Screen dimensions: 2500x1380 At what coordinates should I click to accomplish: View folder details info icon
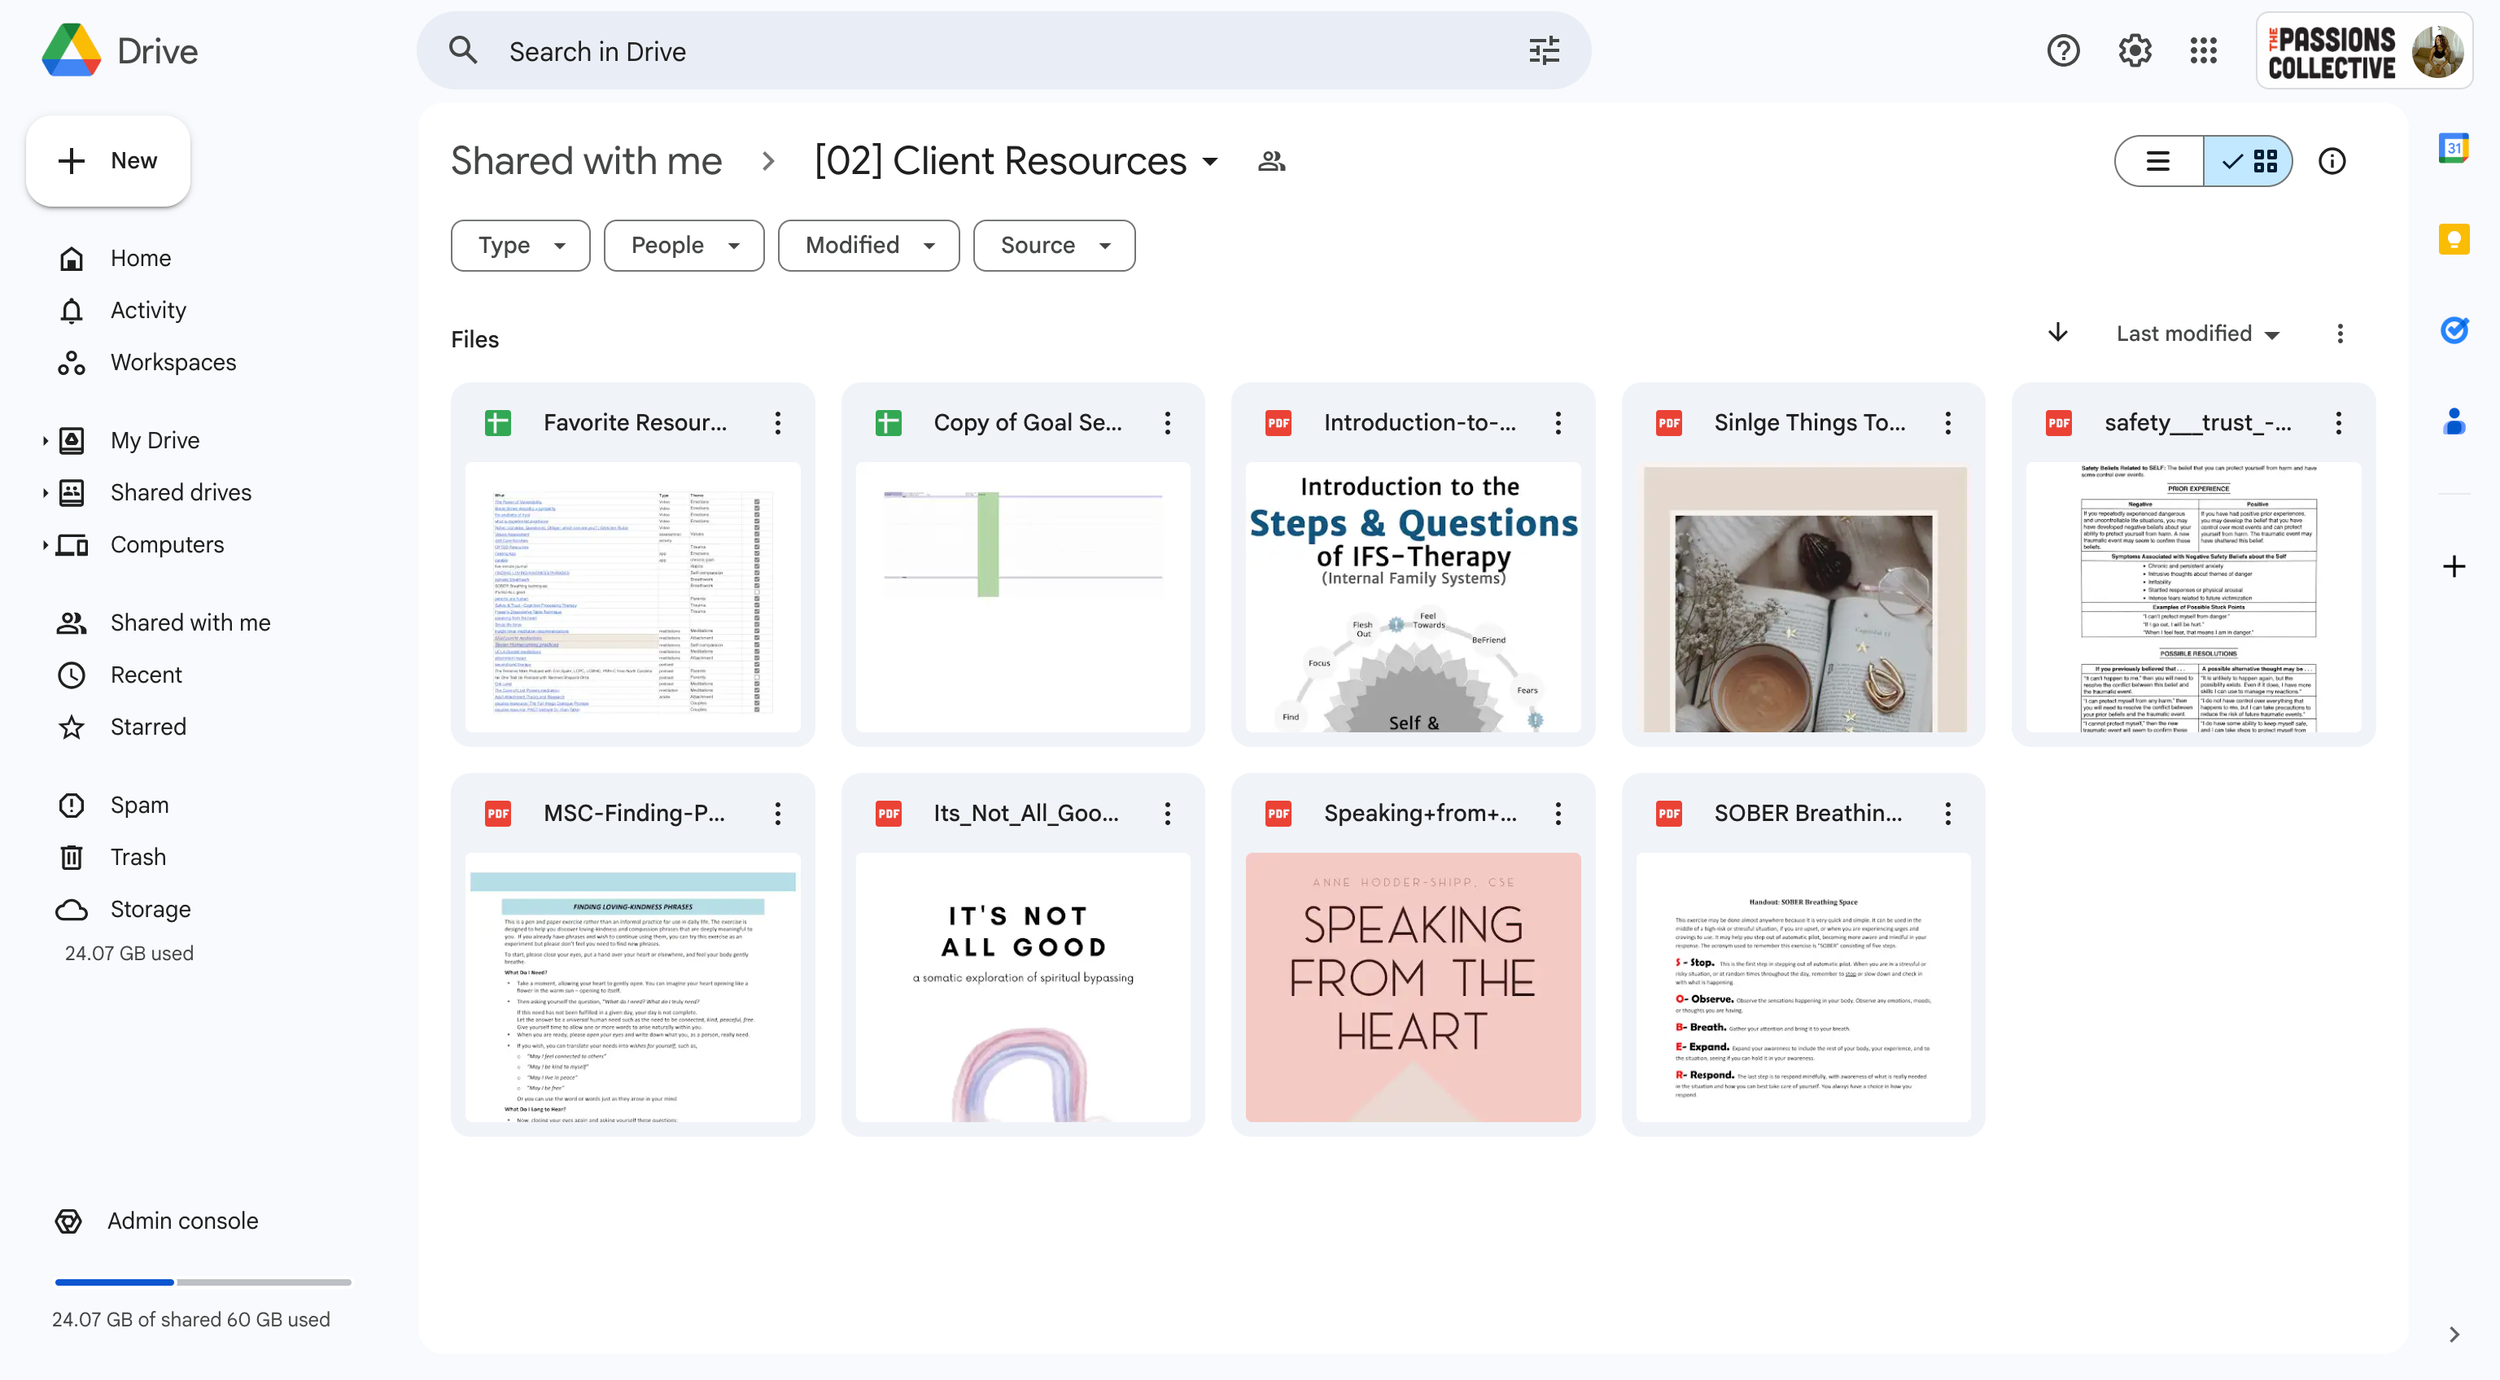[x=2331, y=161]
